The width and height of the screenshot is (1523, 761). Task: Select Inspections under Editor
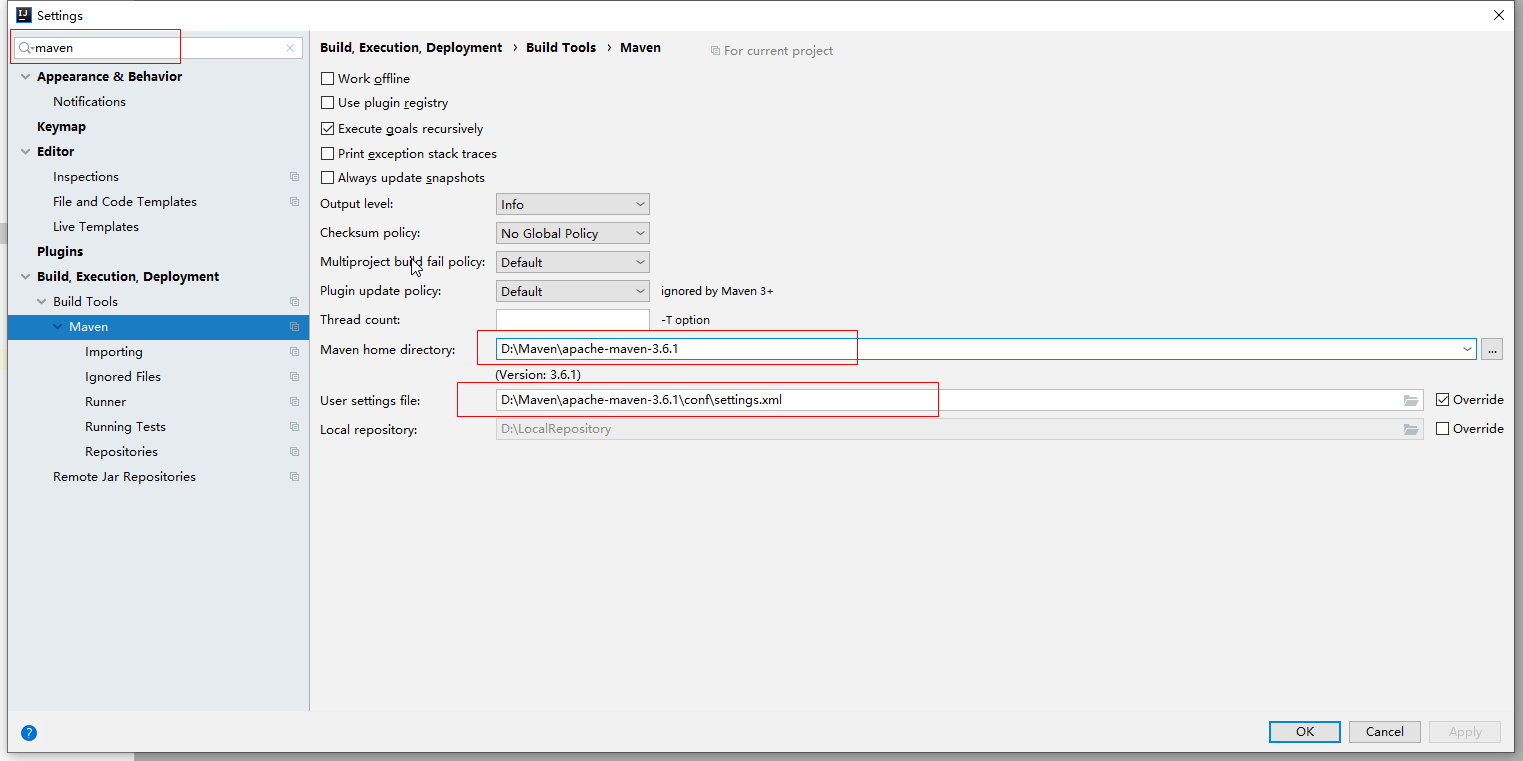(85, 177)
